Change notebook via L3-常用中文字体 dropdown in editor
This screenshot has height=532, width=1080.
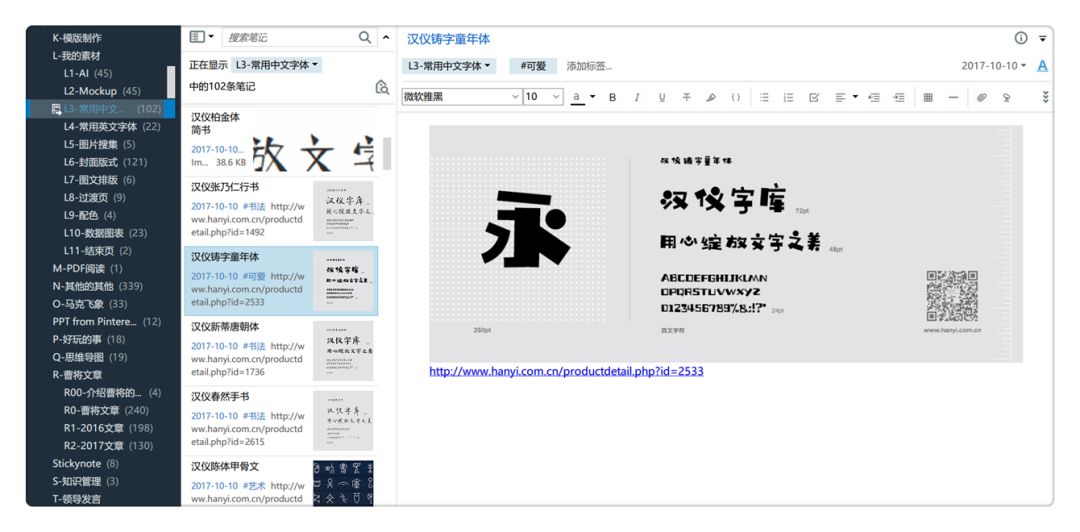(449, 66)
